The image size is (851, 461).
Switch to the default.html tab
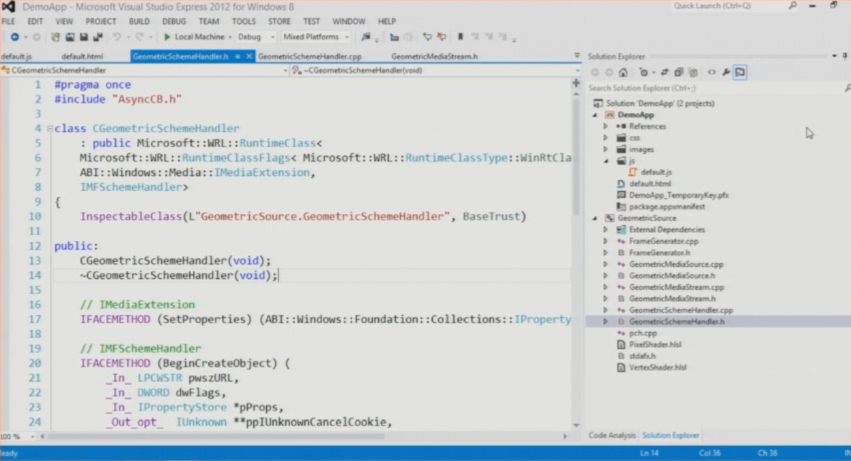(x=82, y=56)
